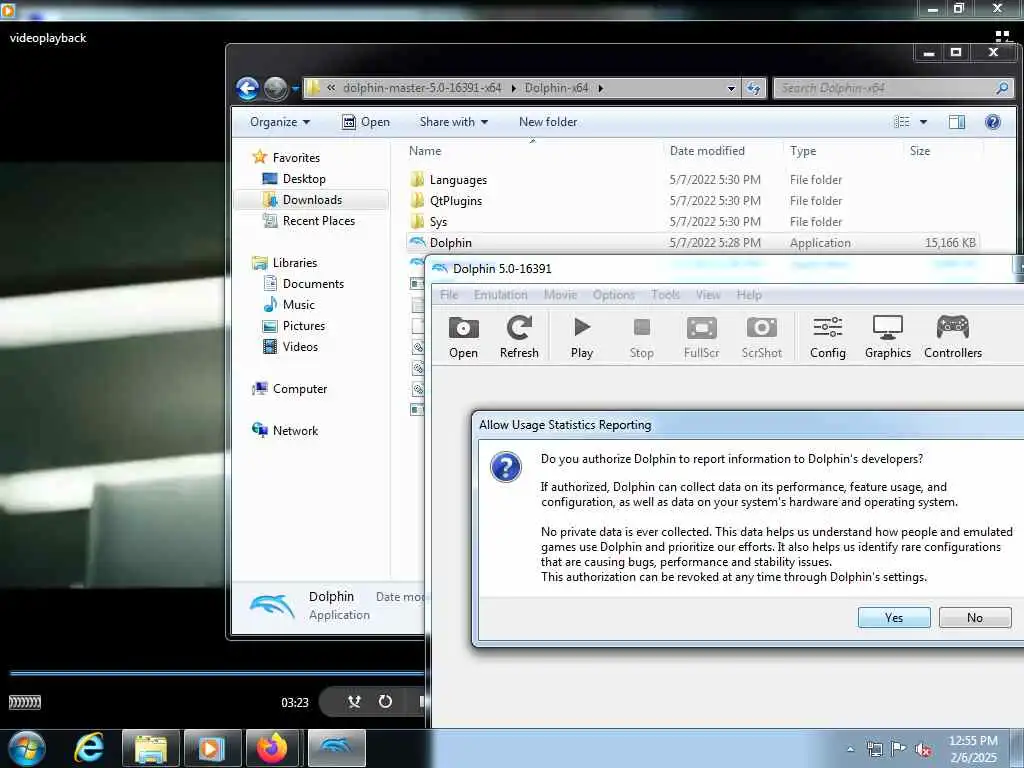Select the Dolphin application file

point(692,242)
